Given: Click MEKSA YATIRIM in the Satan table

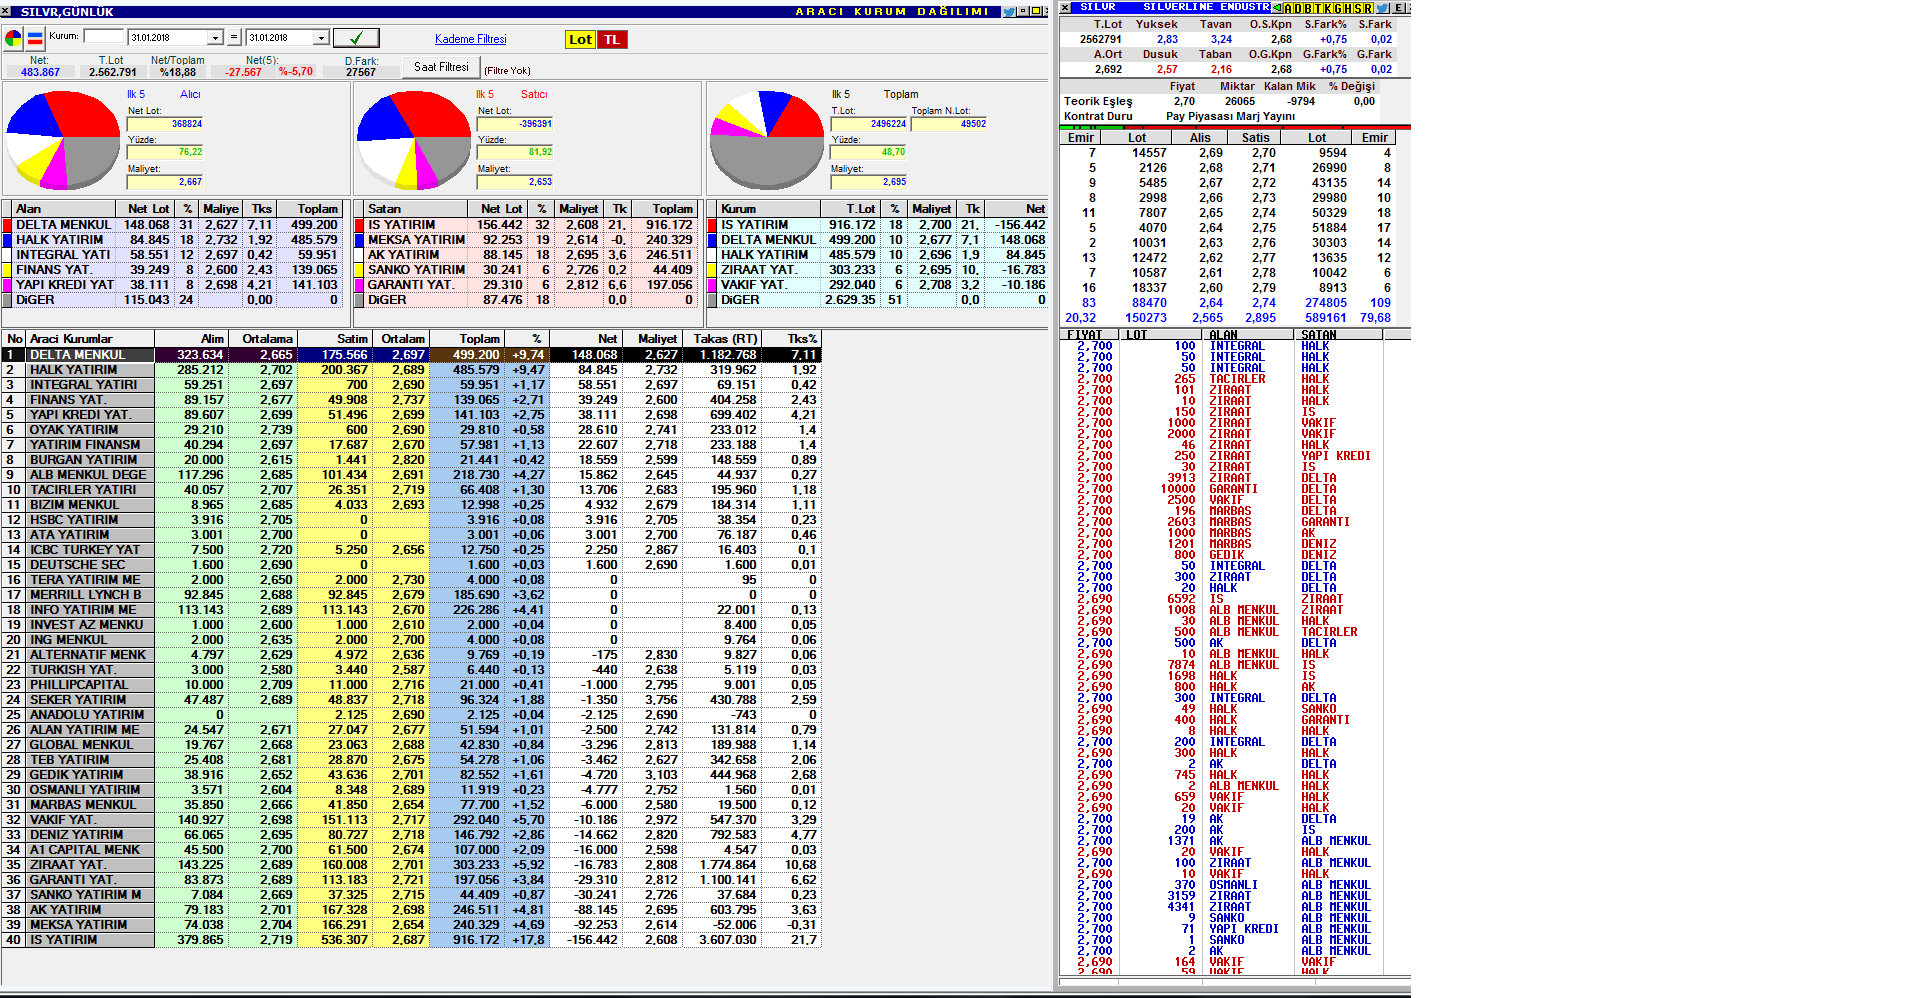Looking at the screenshot, I should coord(416,240).
